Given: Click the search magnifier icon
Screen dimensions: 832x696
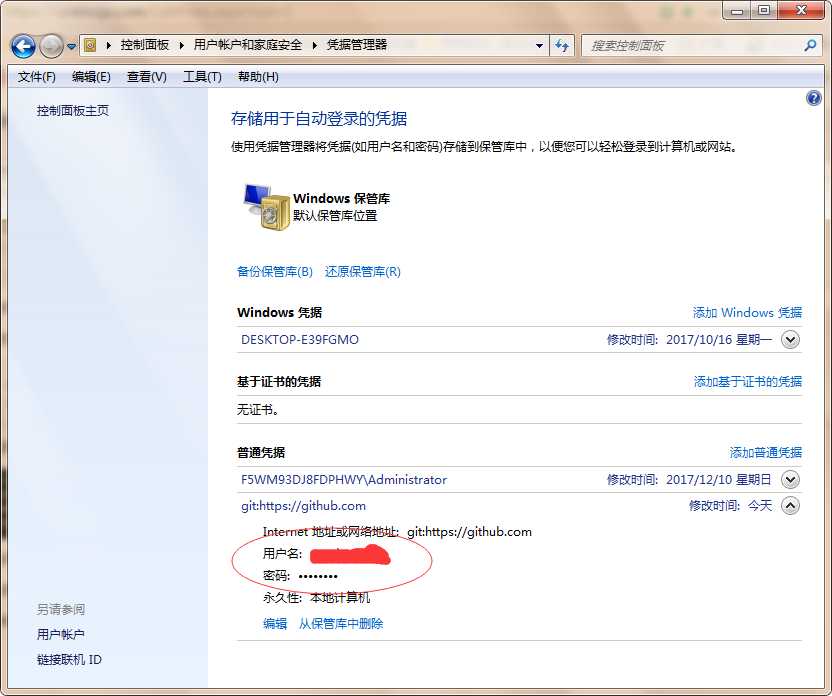Looking at the screenshot, I should tap(810, 46).
